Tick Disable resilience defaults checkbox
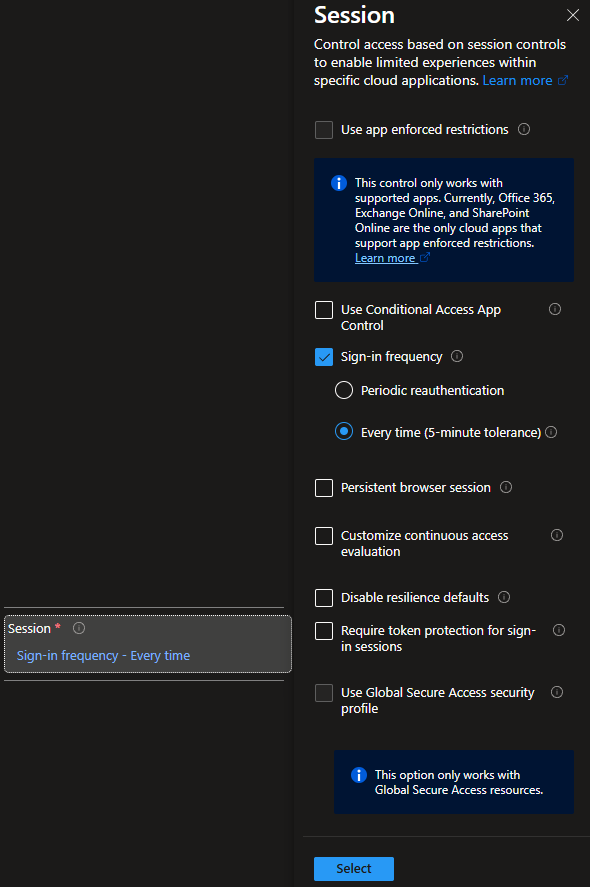Image resolution: width=590 pixels, height=887 pixels. click(x=324, y=598)
